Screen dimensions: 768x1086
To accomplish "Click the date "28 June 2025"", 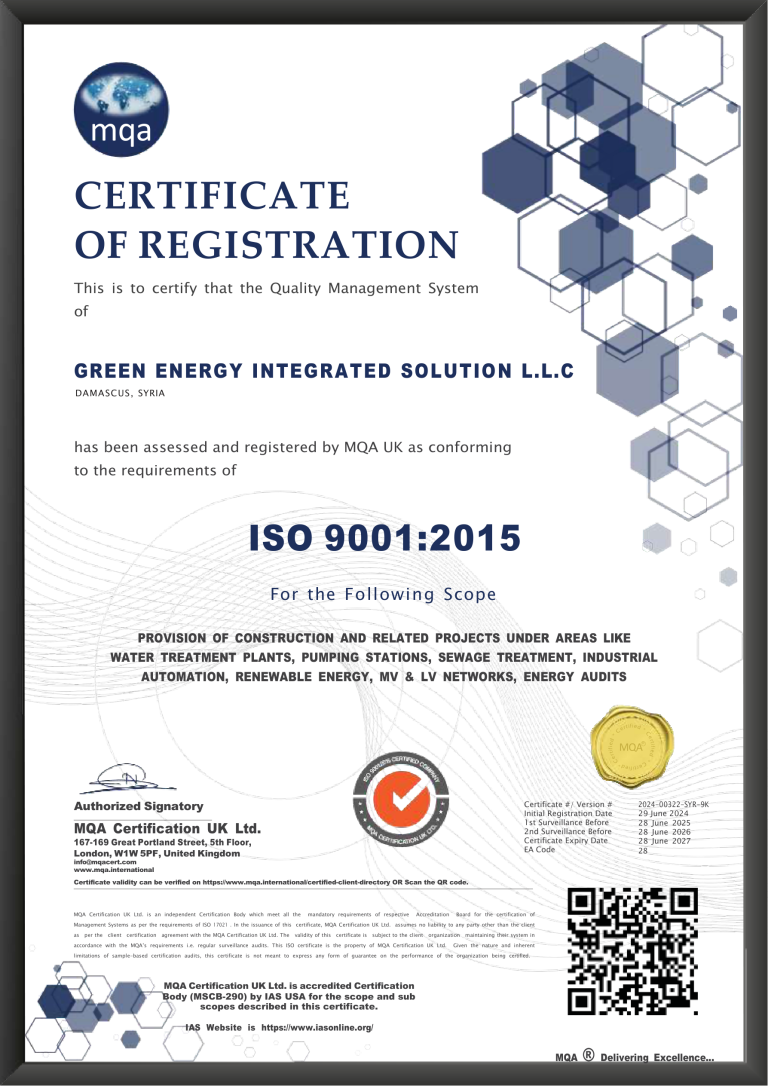I will [x=664, y=823].
